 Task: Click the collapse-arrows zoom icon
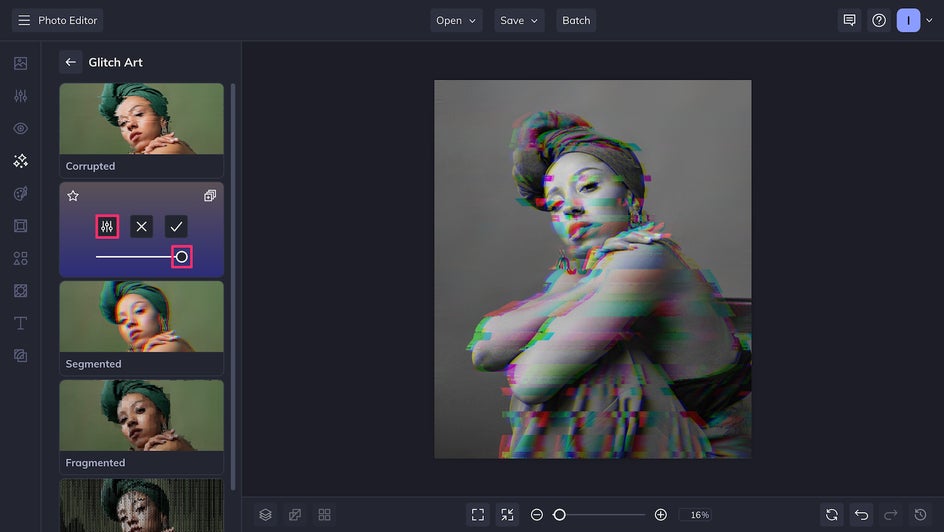click(507, 515)
